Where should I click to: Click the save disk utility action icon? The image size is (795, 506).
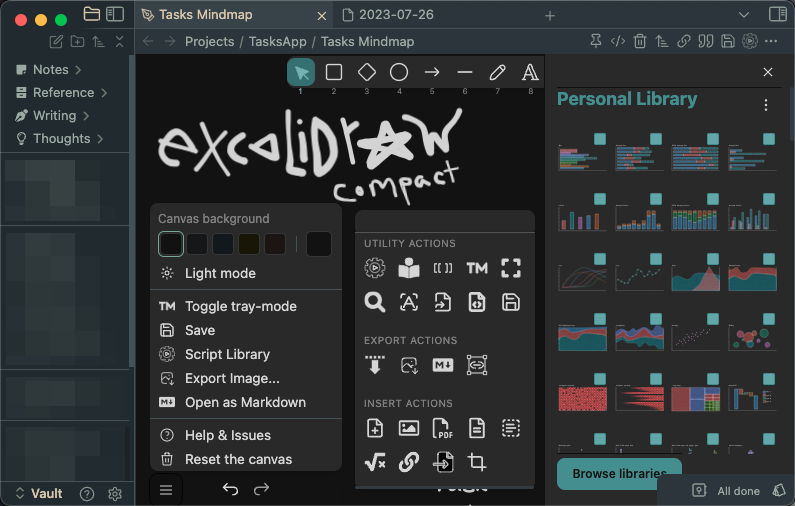pos(511,302)
